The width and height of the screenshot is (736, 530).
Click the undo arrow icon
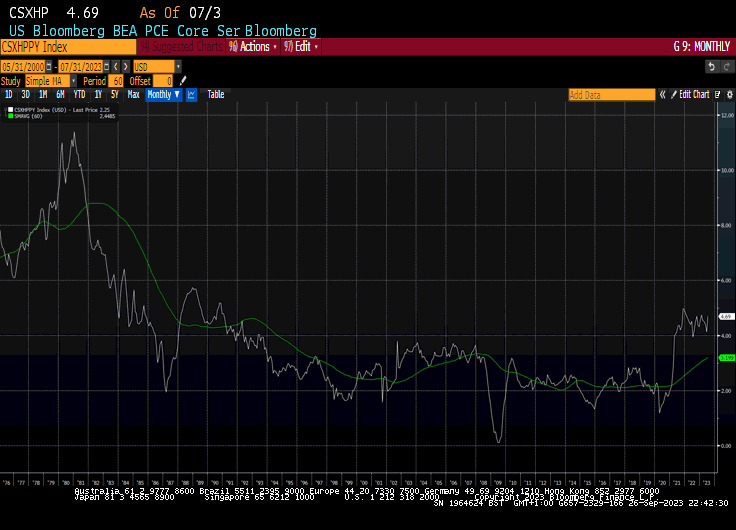click(712, 66)
